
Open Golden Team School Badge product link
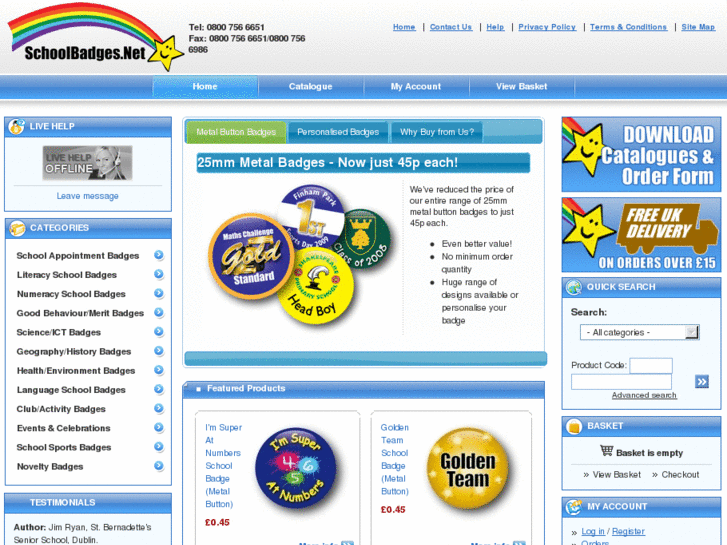(395, 459)
